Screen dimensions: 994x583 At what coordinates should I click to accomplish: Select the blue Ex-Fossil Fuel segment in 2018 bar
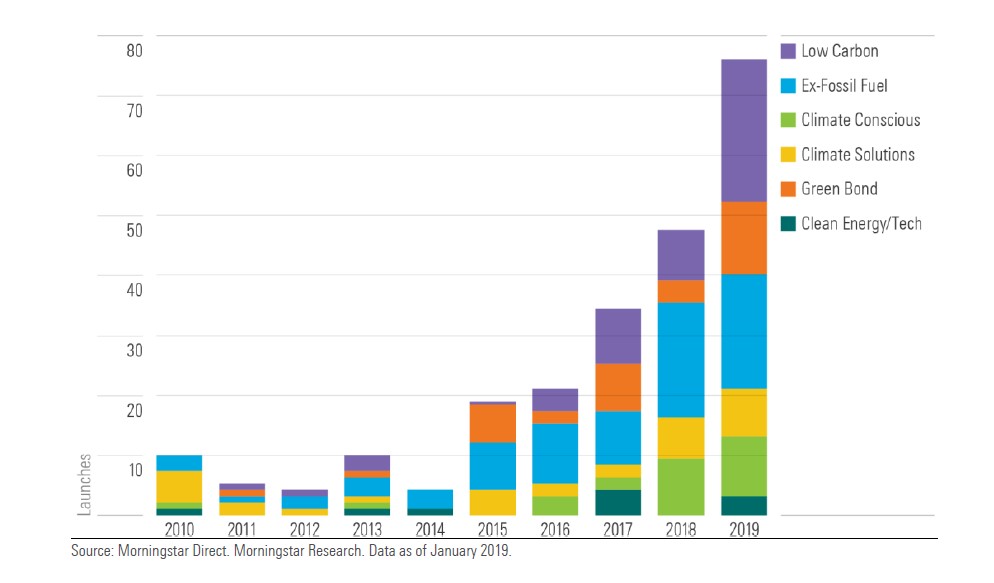click(679, 359)
